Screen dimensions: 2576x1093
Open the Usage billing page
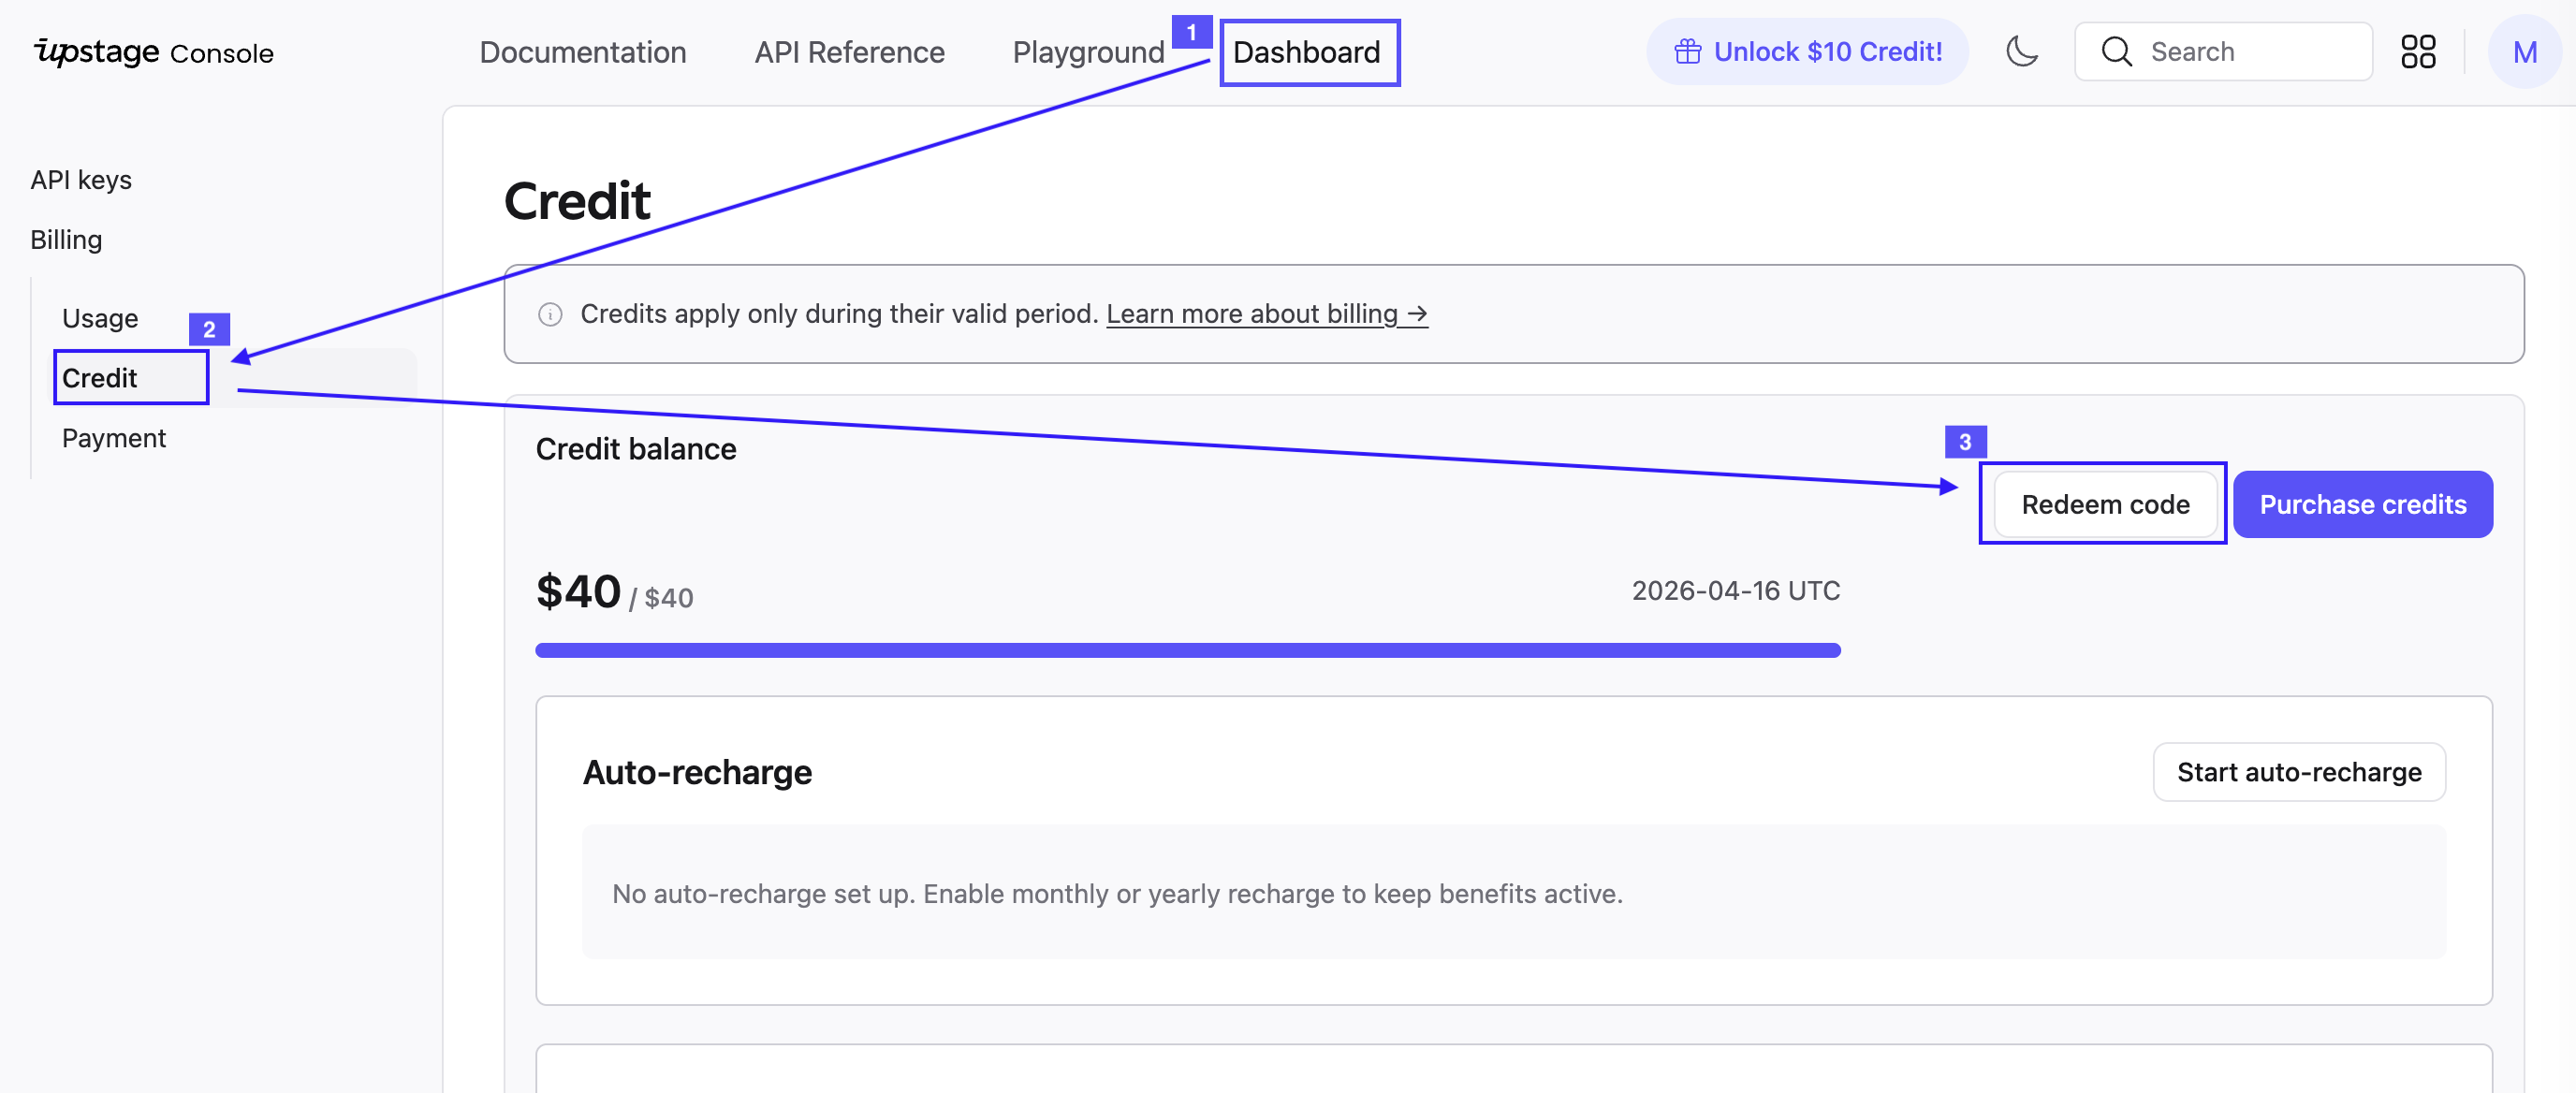coord(100,318)
